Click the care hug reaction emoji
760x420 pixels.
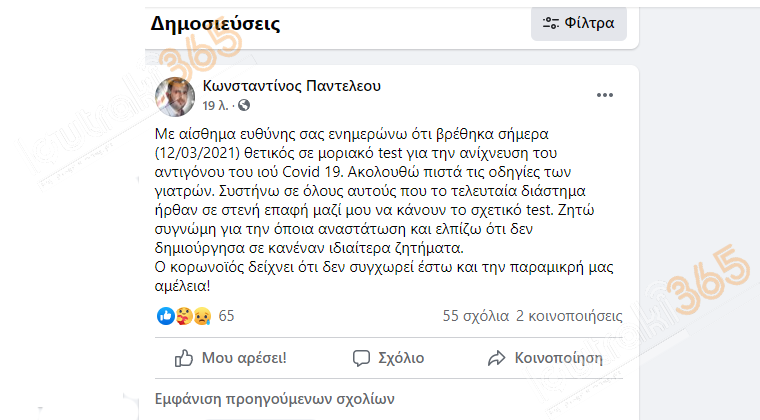[x=184, y=316]
